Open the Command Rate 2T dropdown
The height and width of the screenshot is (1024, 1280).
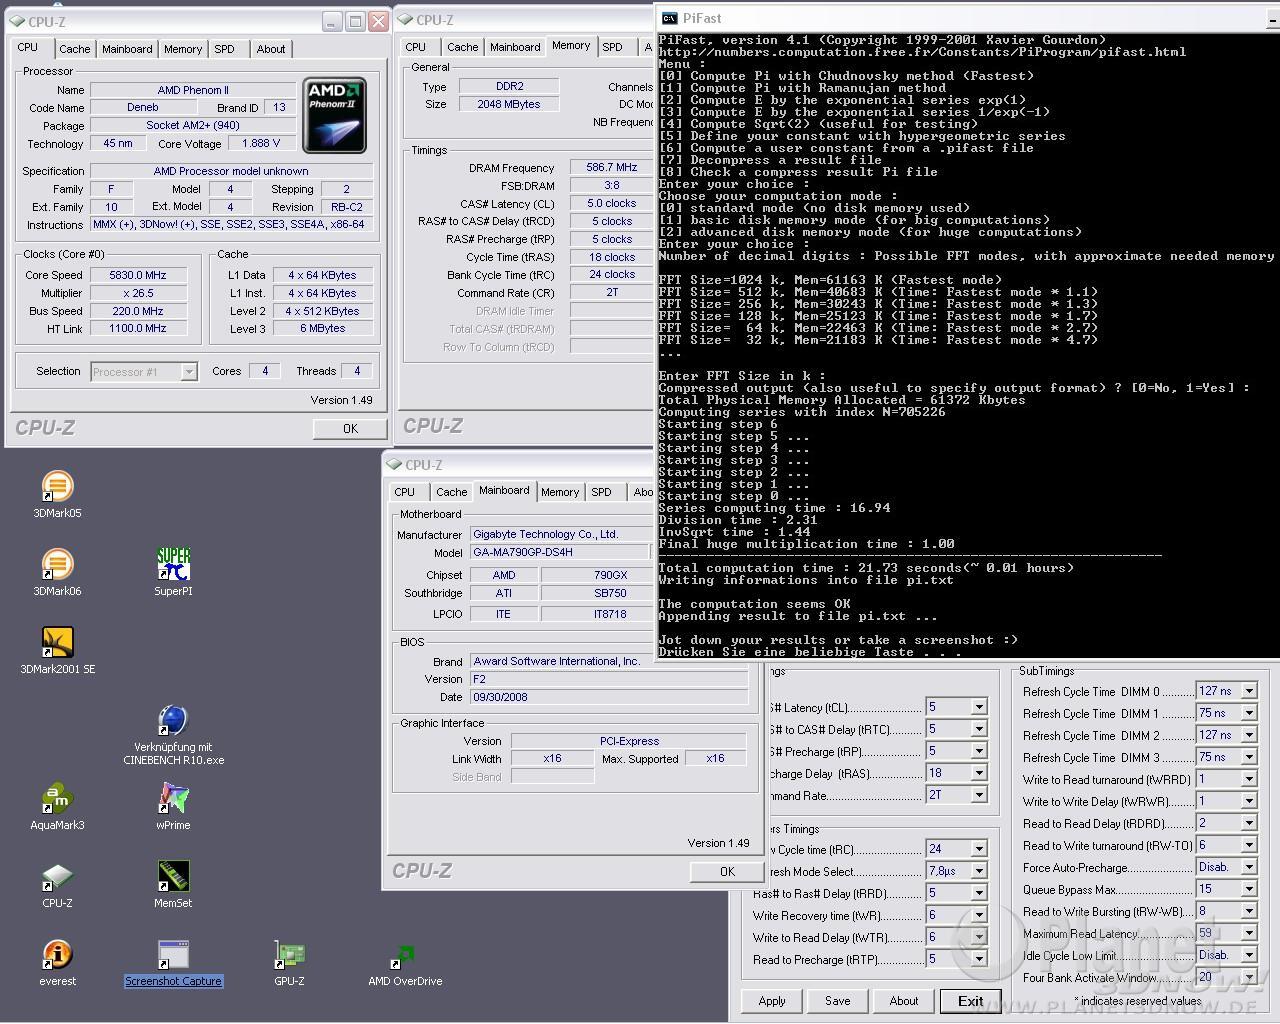(979, 796)
